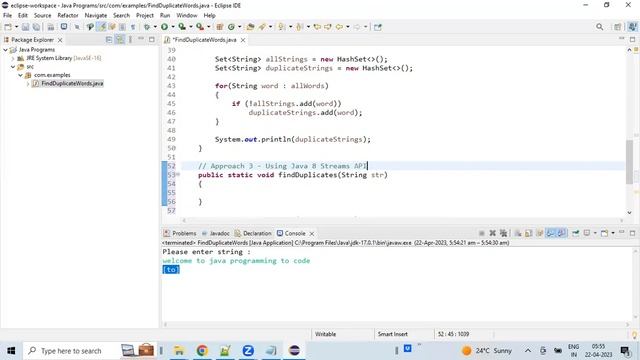Collapse the Java Programs project node
This screenshot has height=360, width=640.
pyautogui.click(x=5, y=49)
